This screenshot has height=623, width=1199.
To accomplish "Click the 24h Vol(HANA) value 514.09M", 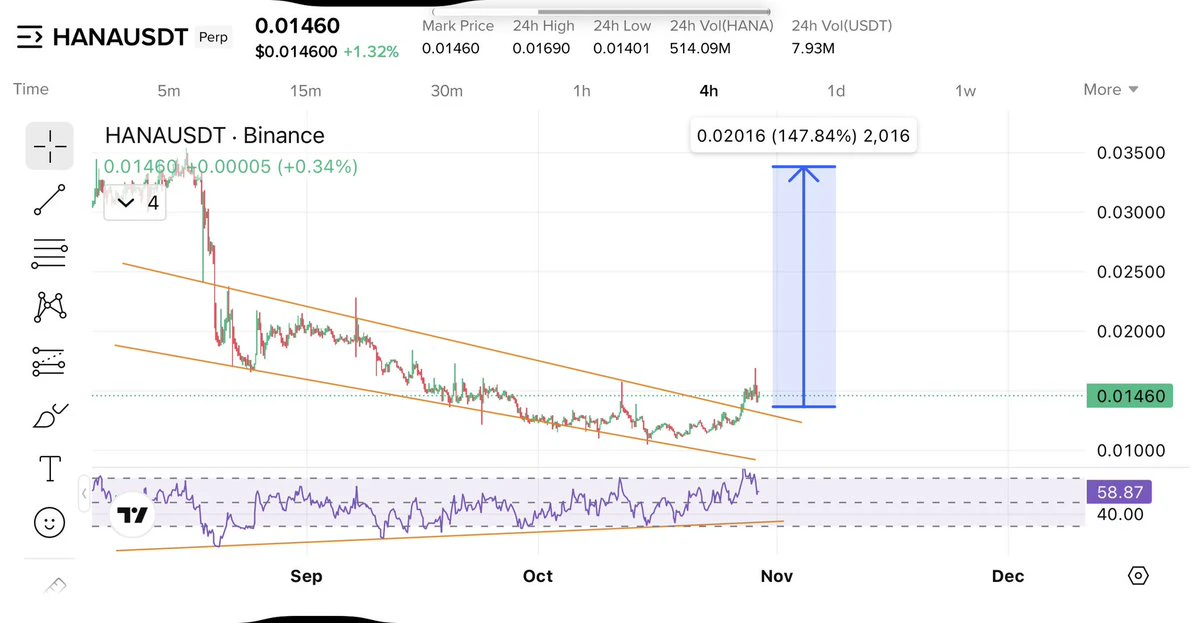I will point(700,48).
